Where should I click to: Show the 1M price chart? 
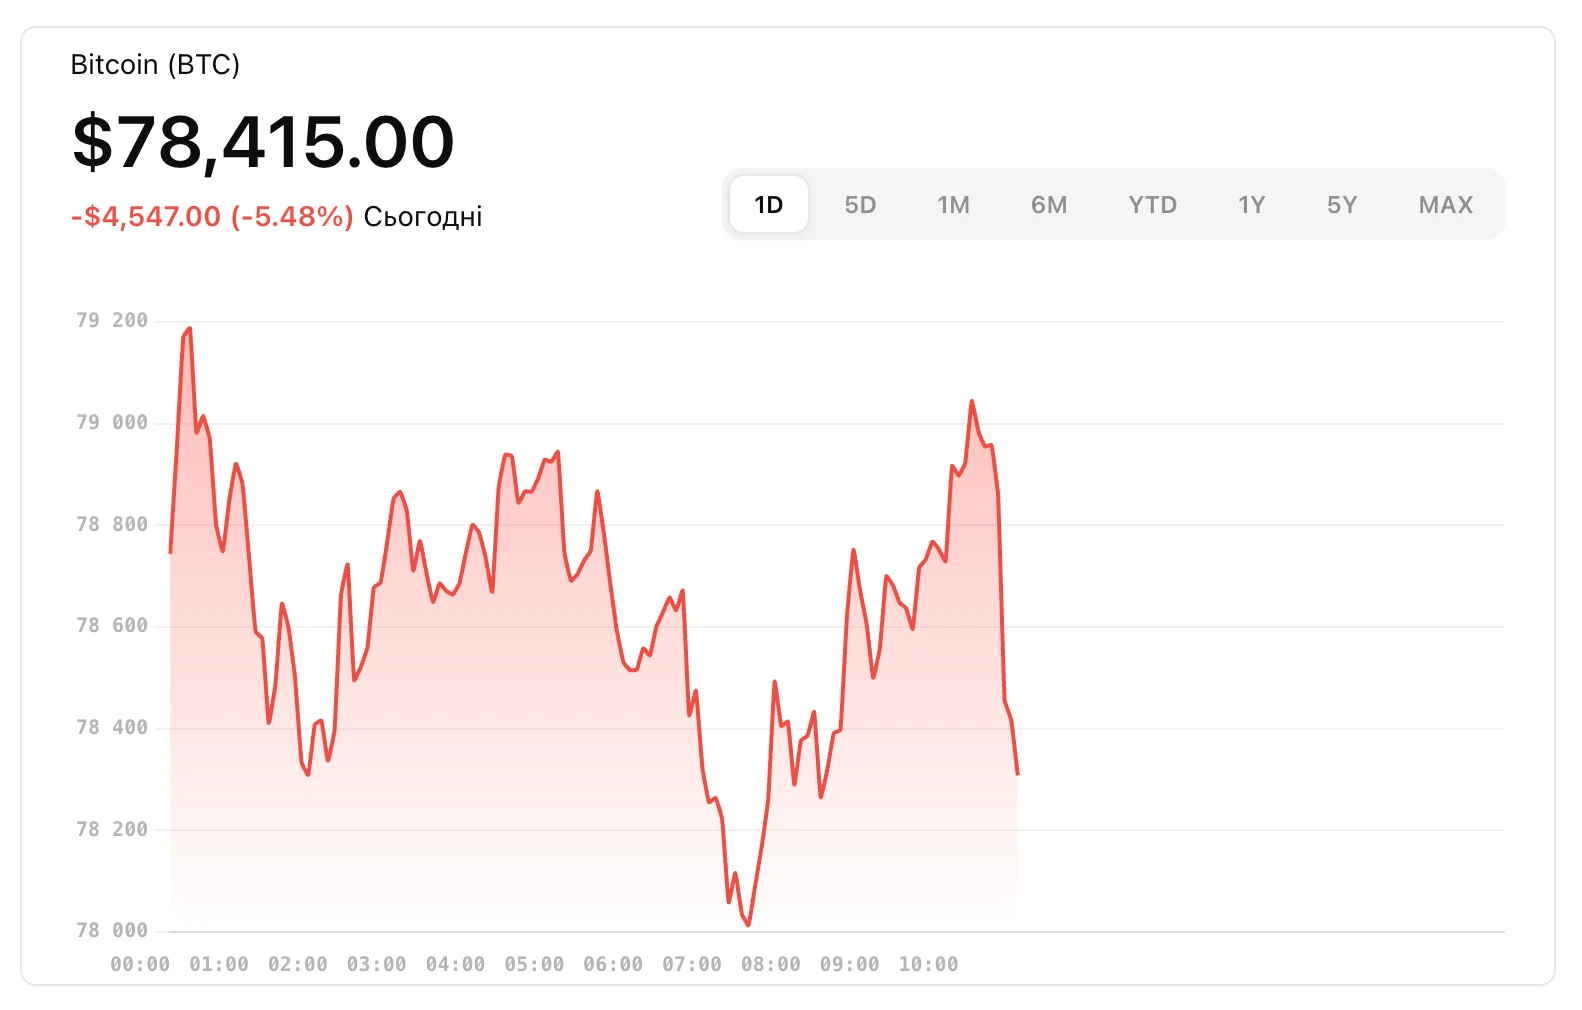[x=953, y=205]
